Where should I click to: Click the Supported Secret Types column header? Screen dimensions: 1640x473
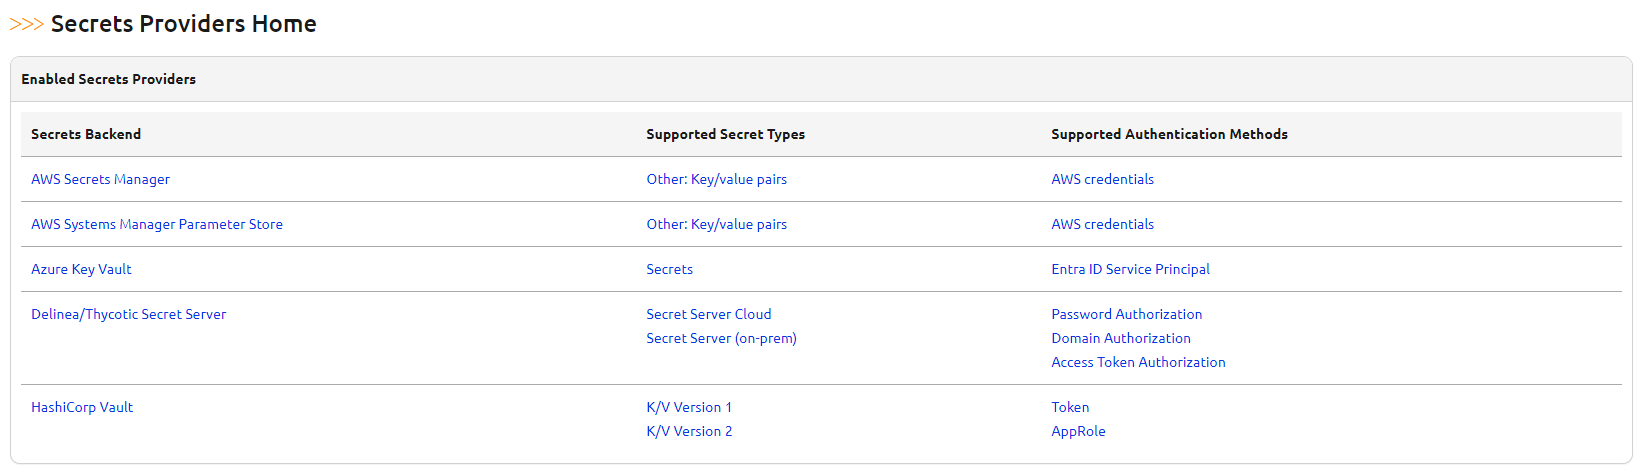coord(725,134)
